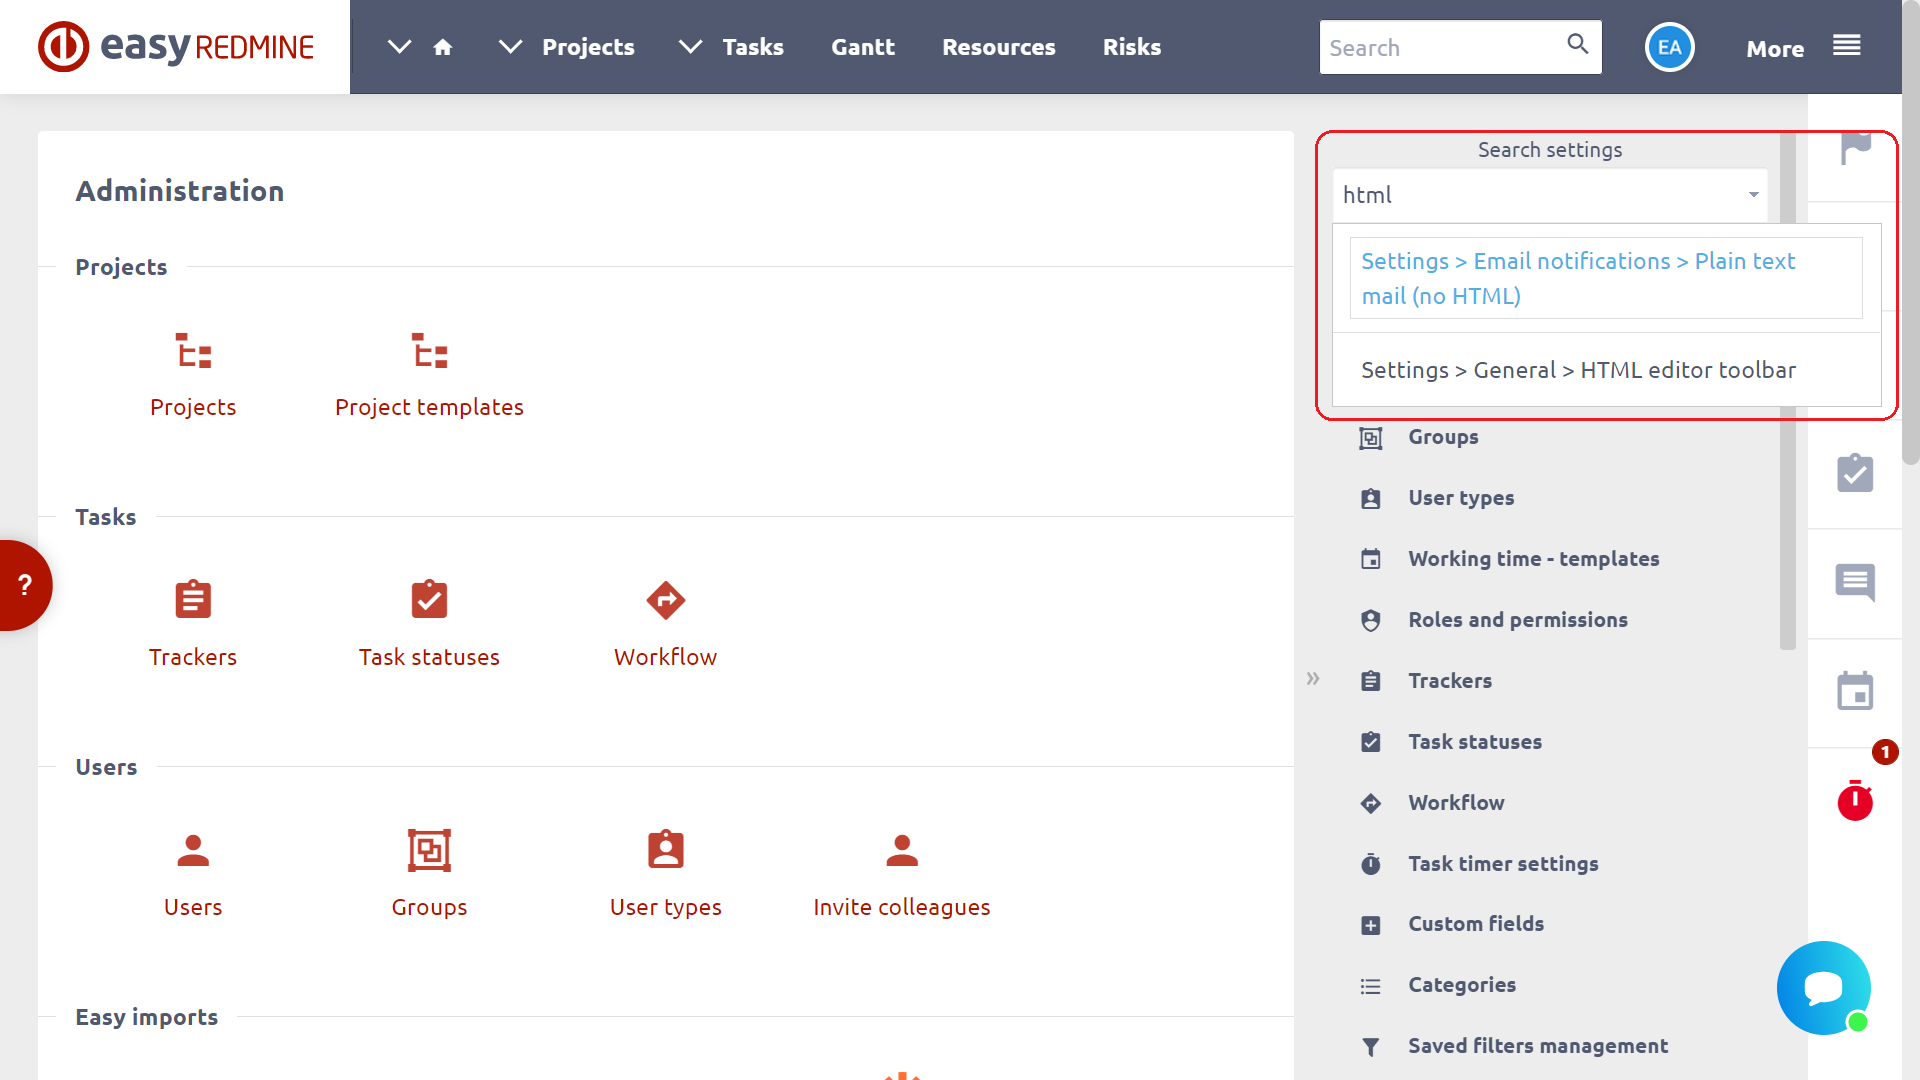Open the calendar sidebar icon

point(1855,691)
